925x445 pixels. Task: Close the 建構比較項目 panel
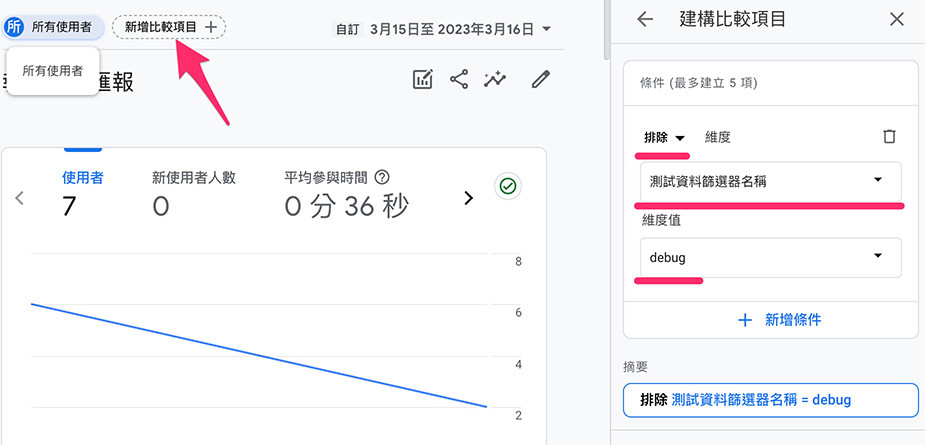(x=897, y=19)
